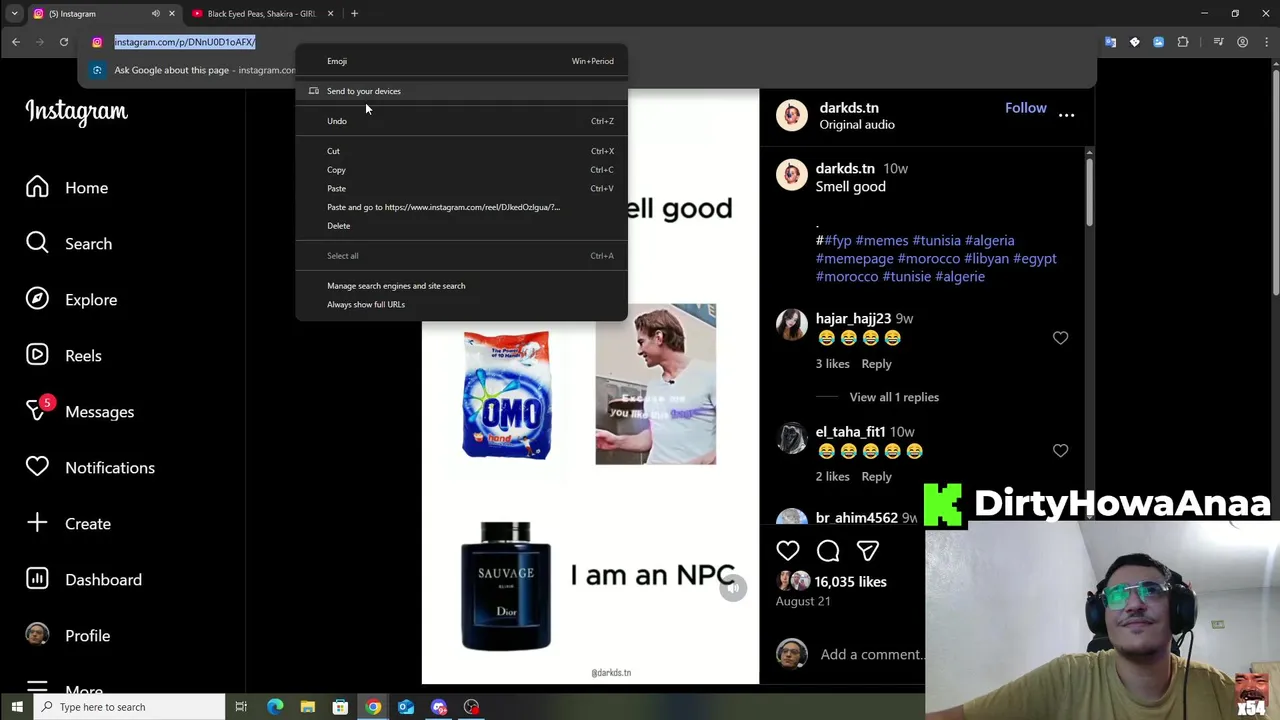
Task: Choose Cut from context menu
Action: [x=462, y=151]
